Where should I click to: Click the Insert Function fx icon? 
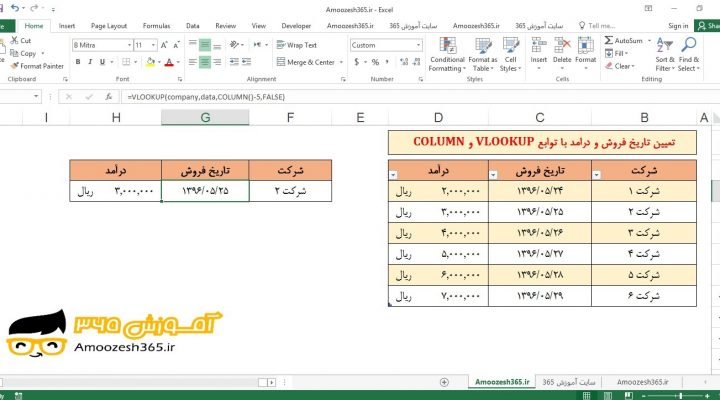point(108,96)
